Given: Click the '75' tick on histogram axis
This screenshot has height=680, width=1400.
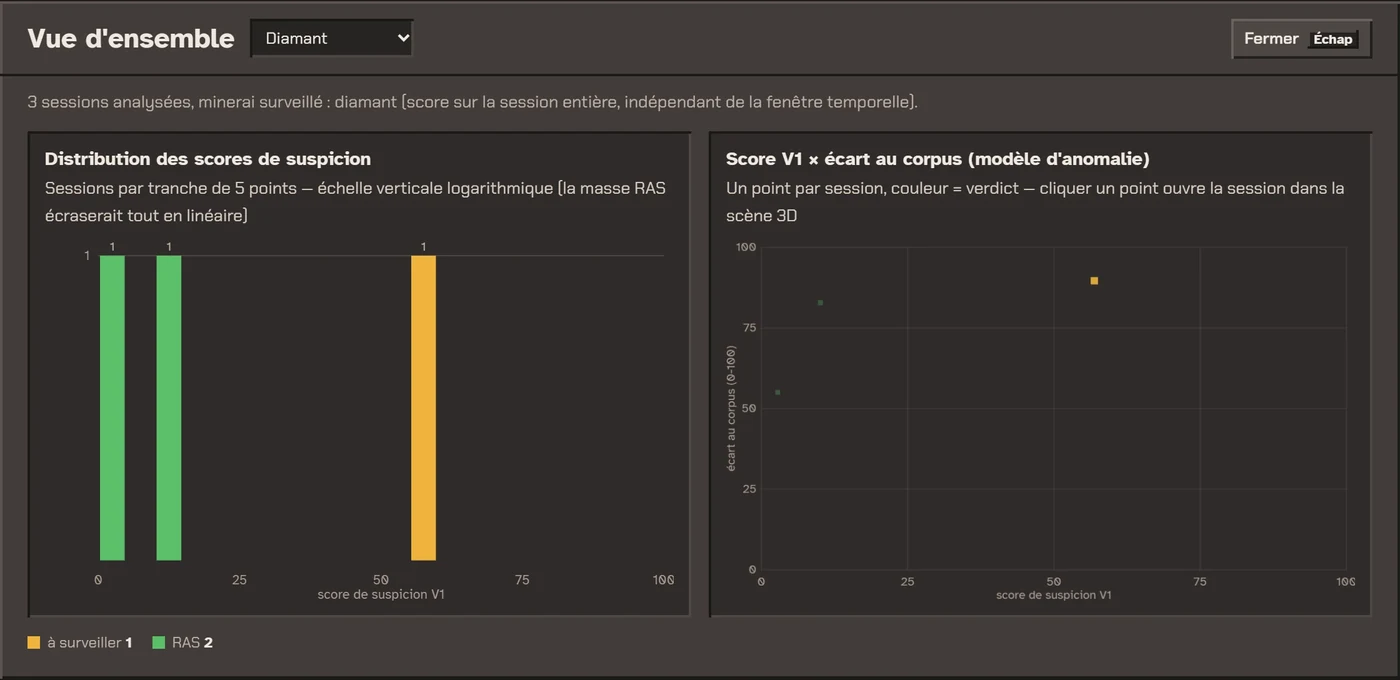Looking at the screenshot, I should (522, 580).
